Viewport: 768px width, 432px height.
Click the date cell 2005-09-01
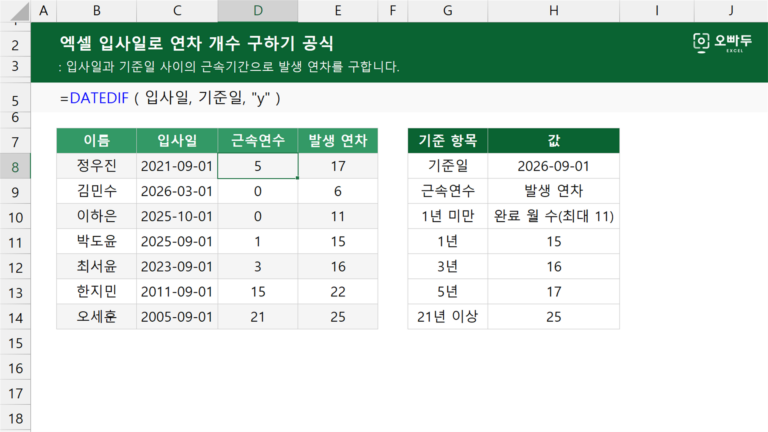[x=177, y=317]
